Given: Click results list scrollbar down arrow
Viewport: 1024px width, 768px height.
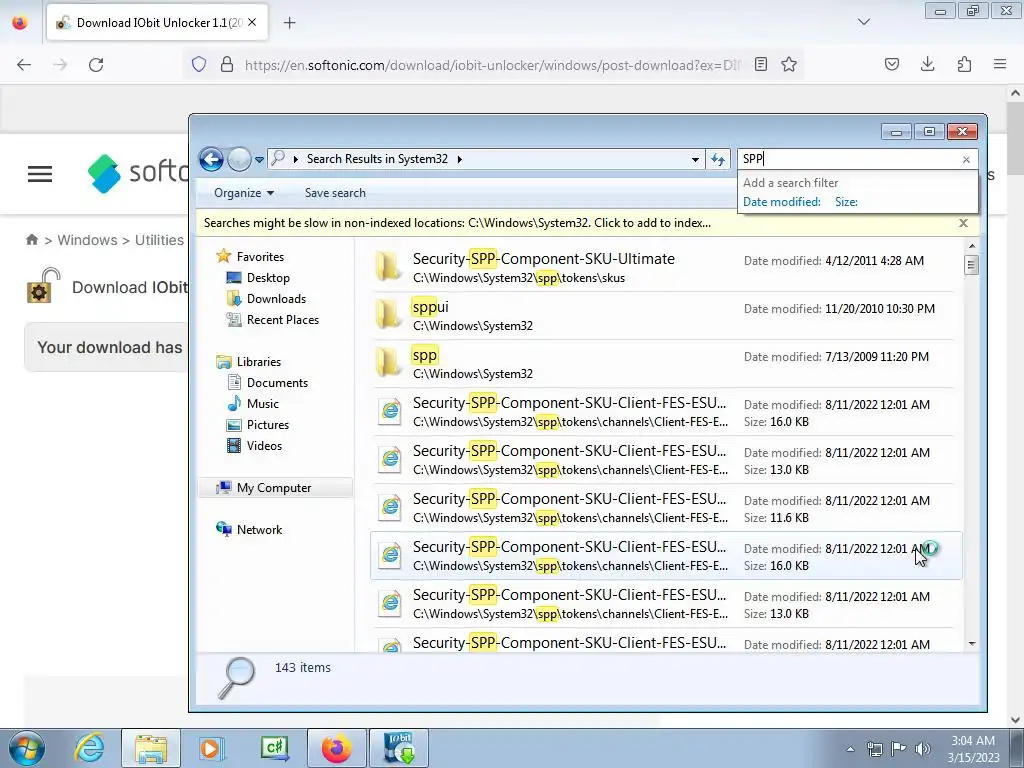Looking at the screenshot, I should (972, 644).
